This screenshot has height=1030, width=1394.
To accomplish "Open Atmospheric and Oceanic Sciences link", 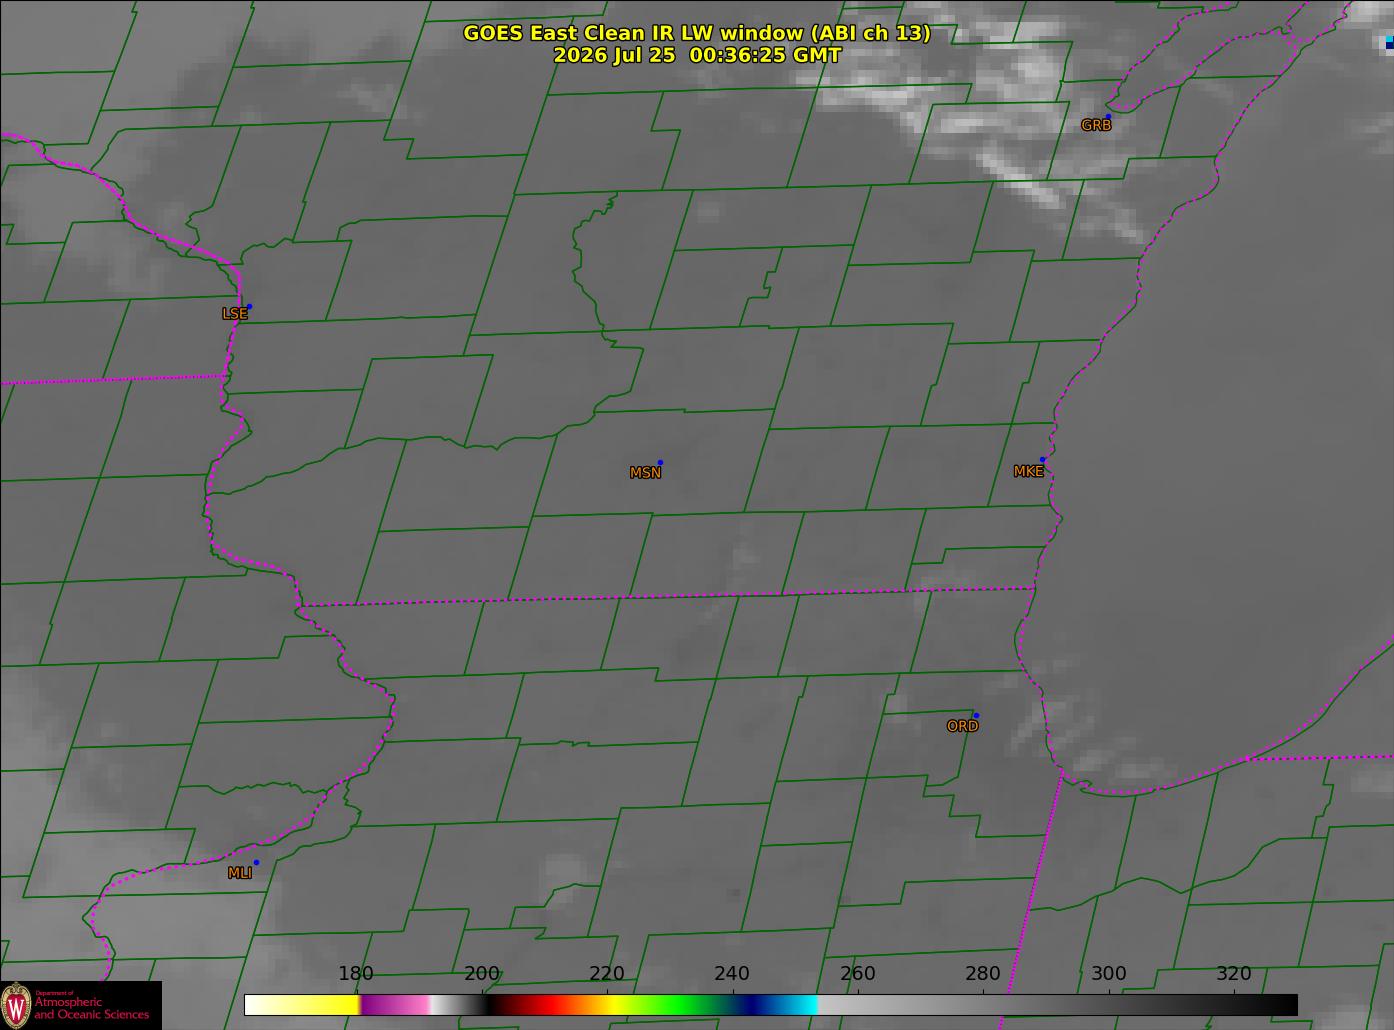I will click(x=92, y=1008).
